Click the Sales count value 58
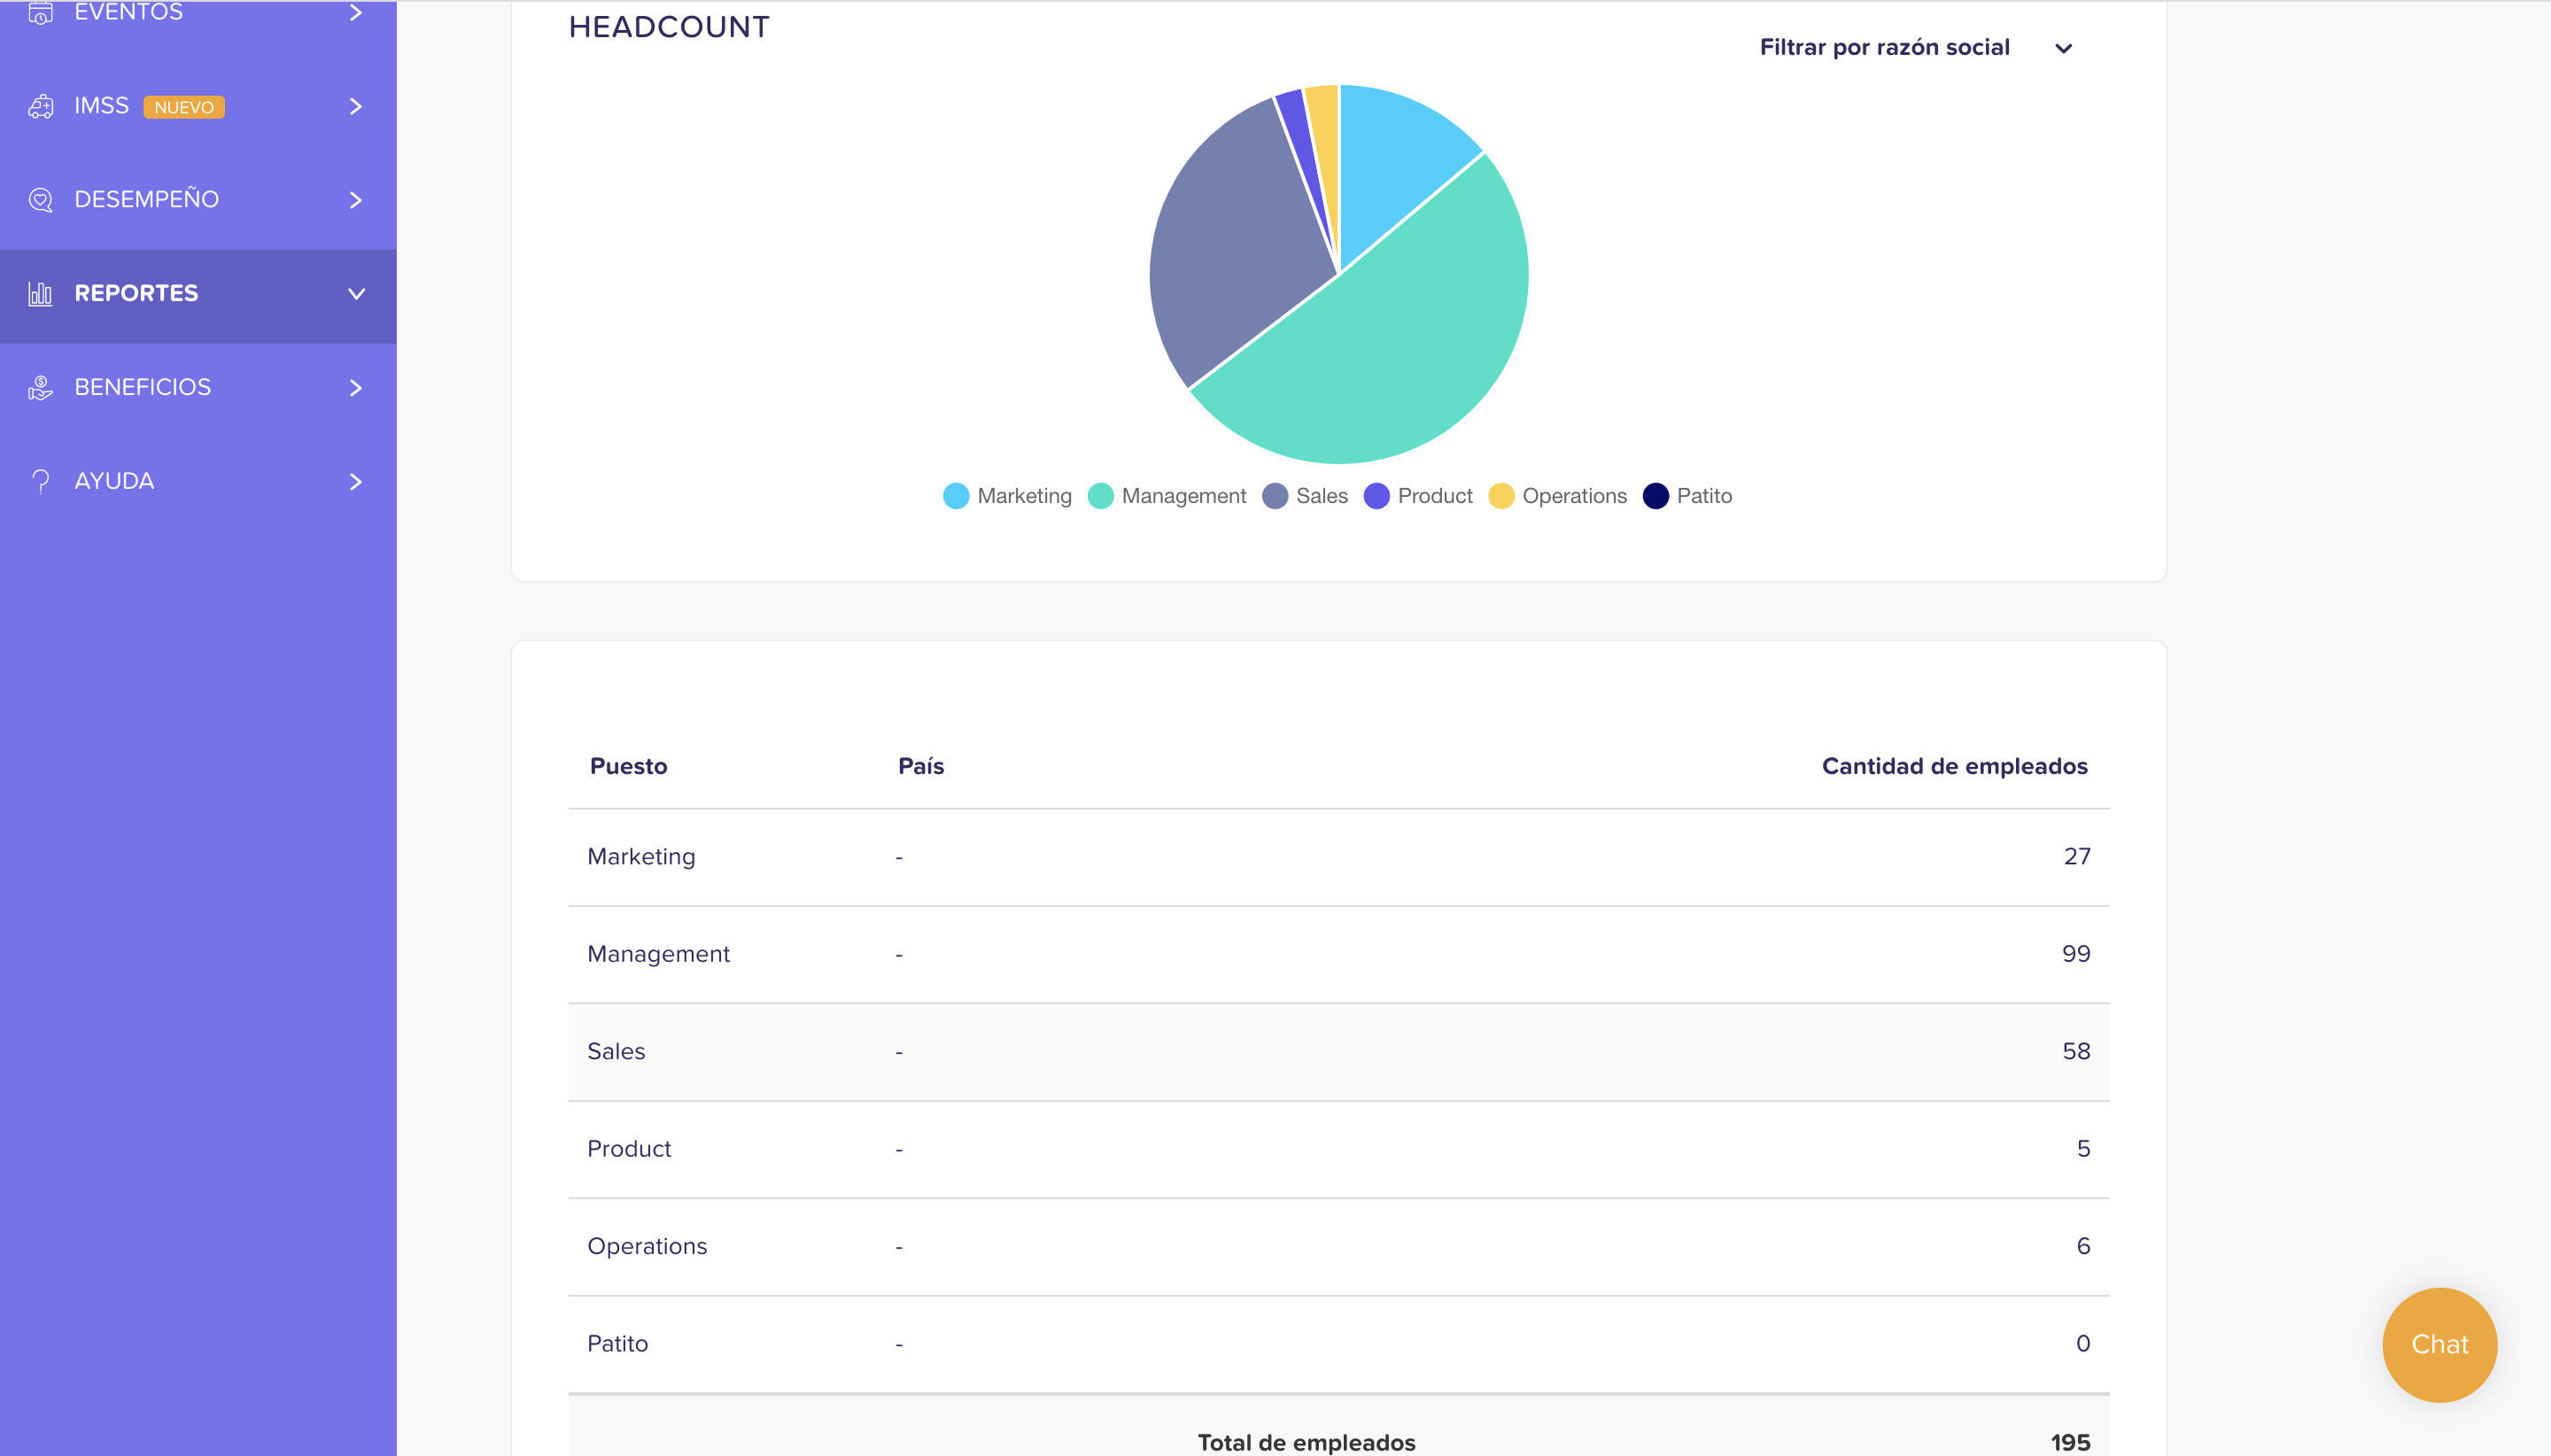The height and width of the screenshot is (1456, 2551). coord(2076,1052)
